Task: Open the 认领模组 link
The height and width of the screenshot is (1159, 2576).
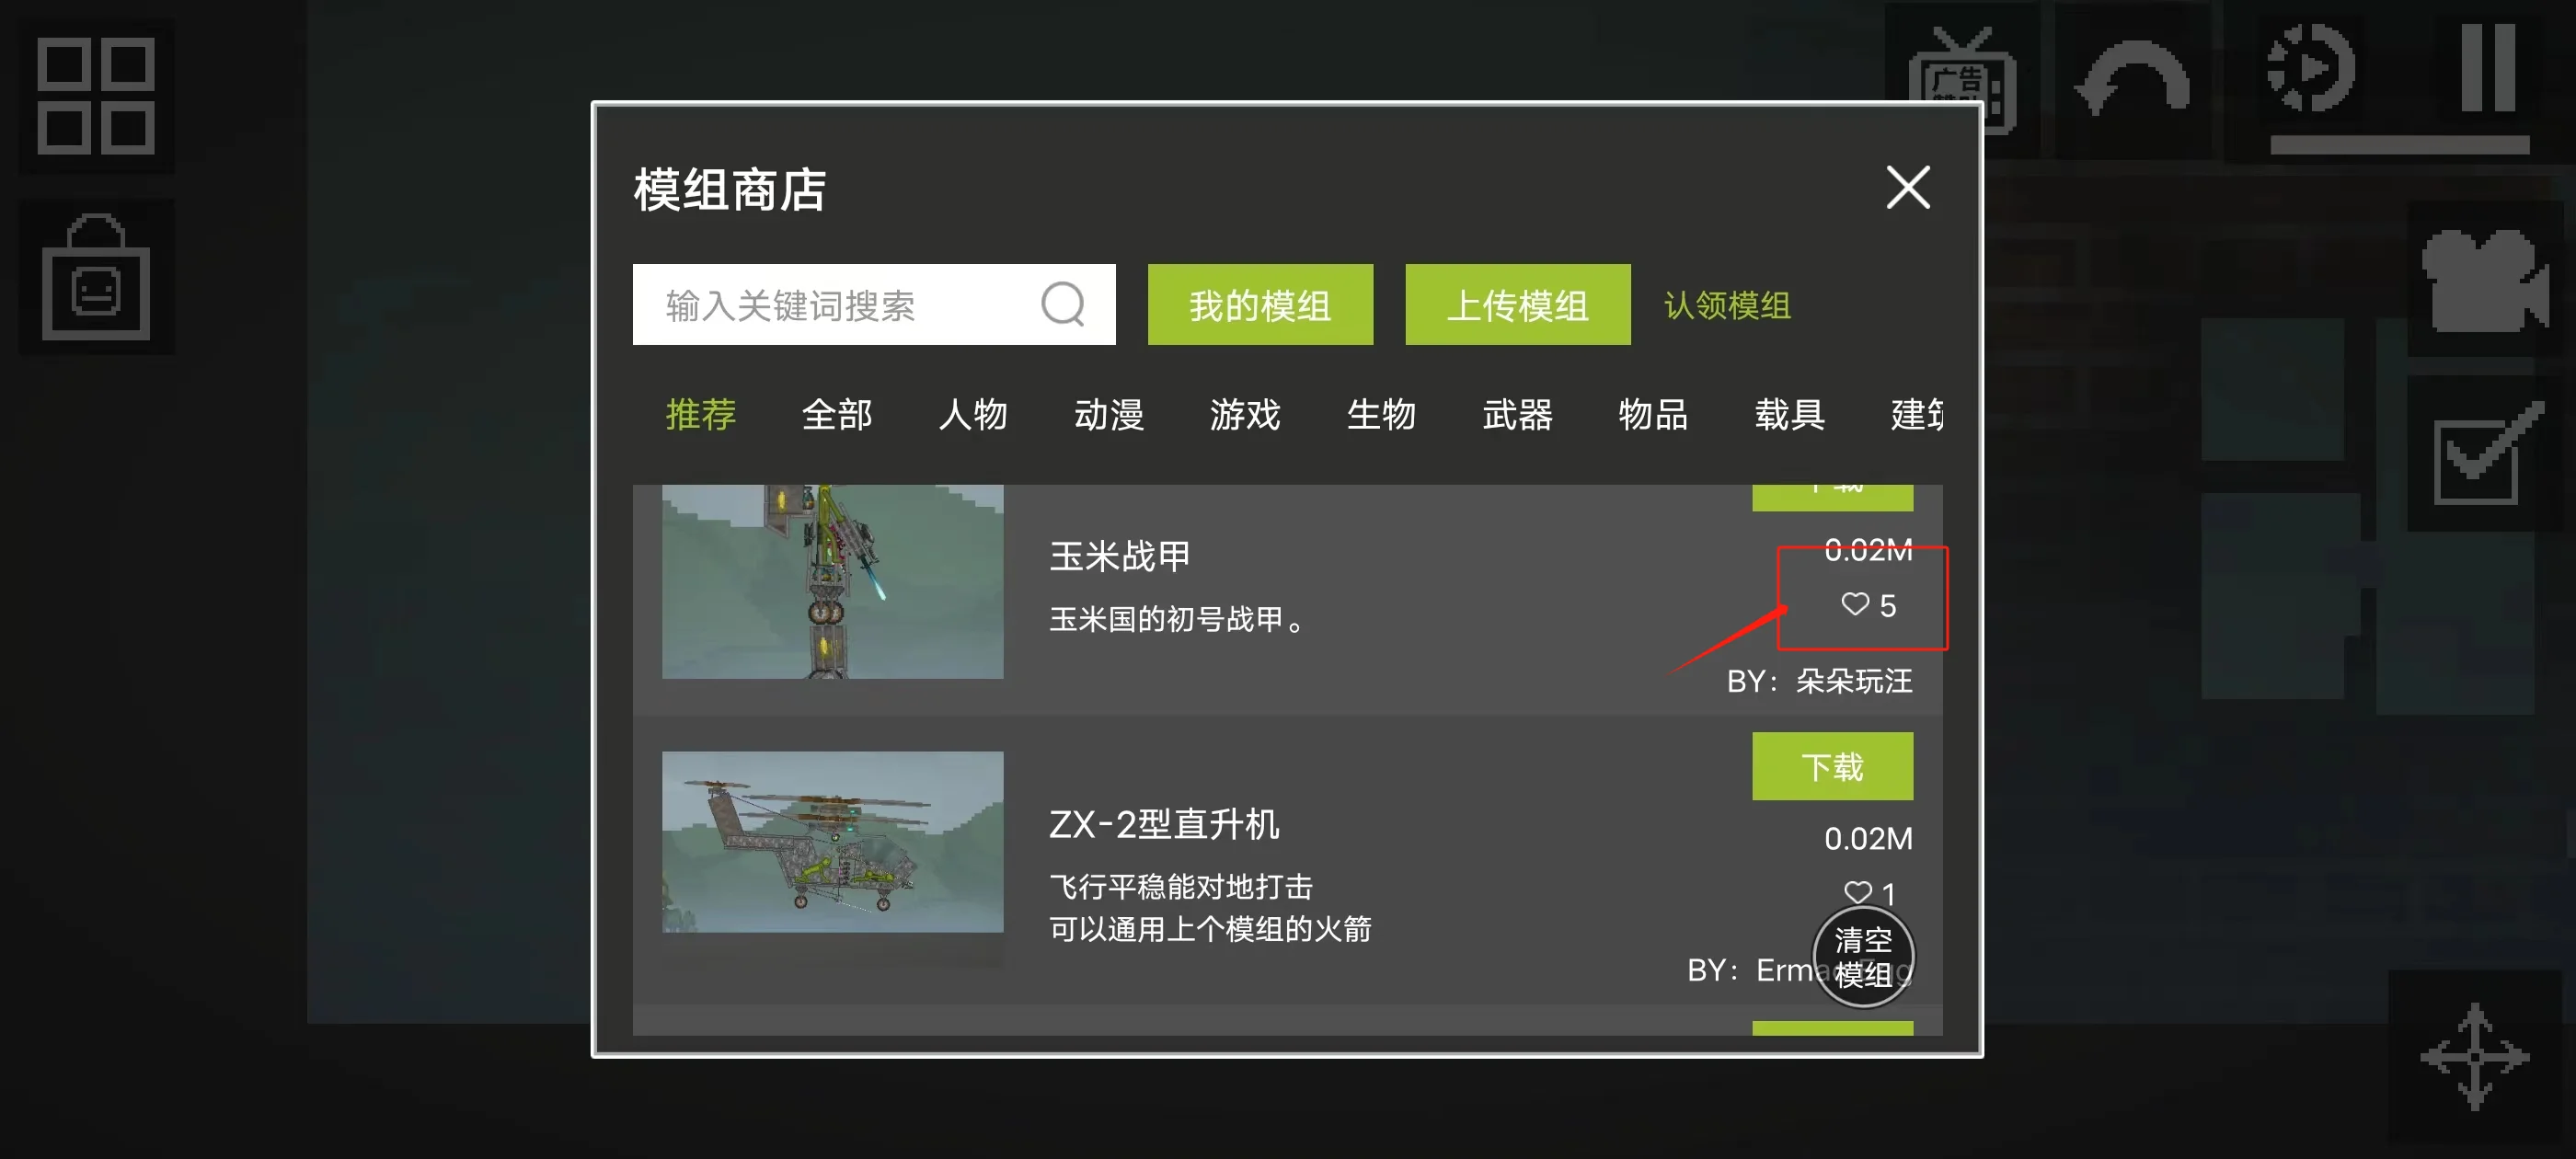Action: pyautogui.click(x=1727, y=305)
